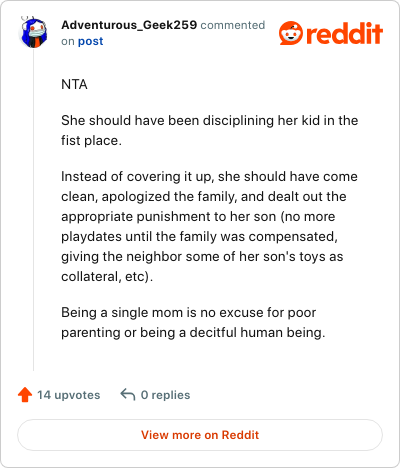
Task: Open Adventurous_Geek259's avatar image
Action: tap(33, 33)
